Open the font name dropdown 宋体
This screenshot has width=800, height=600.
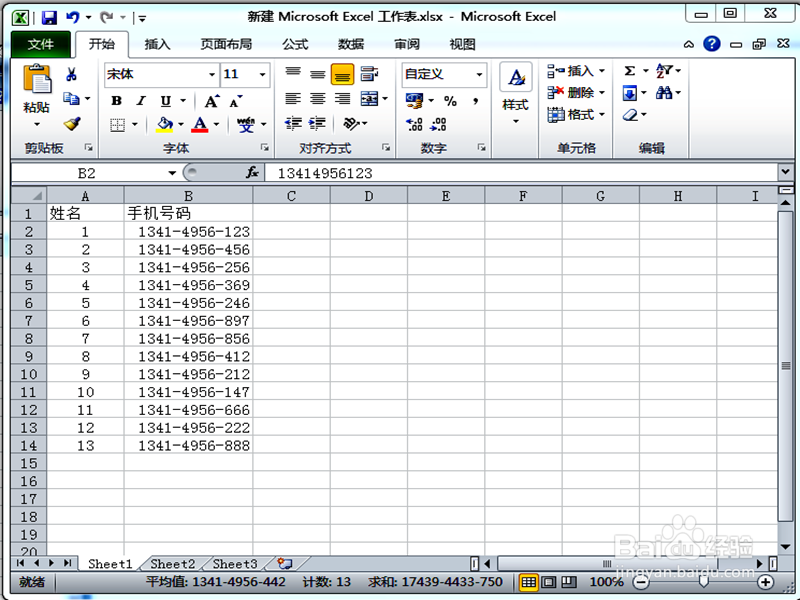(x=212, y=74)
